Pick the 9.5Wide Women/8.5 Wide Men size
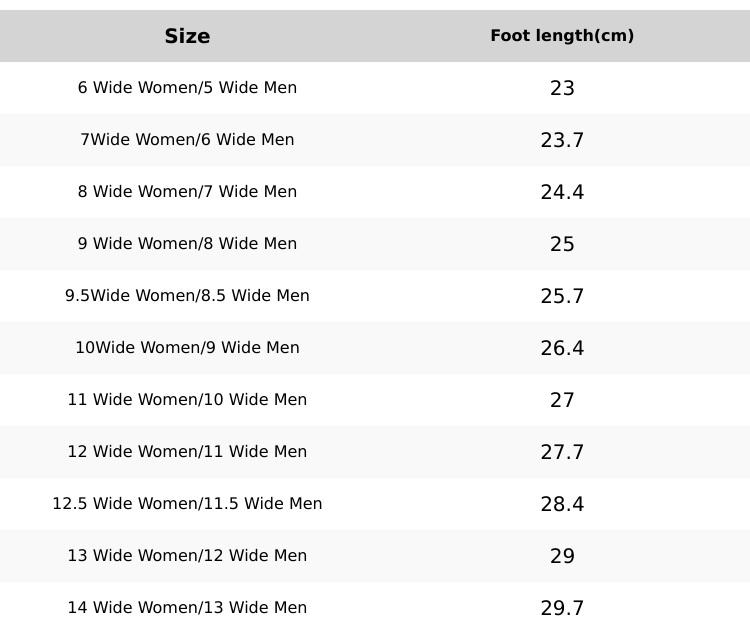750x634 pixels. tap(187, 296)
